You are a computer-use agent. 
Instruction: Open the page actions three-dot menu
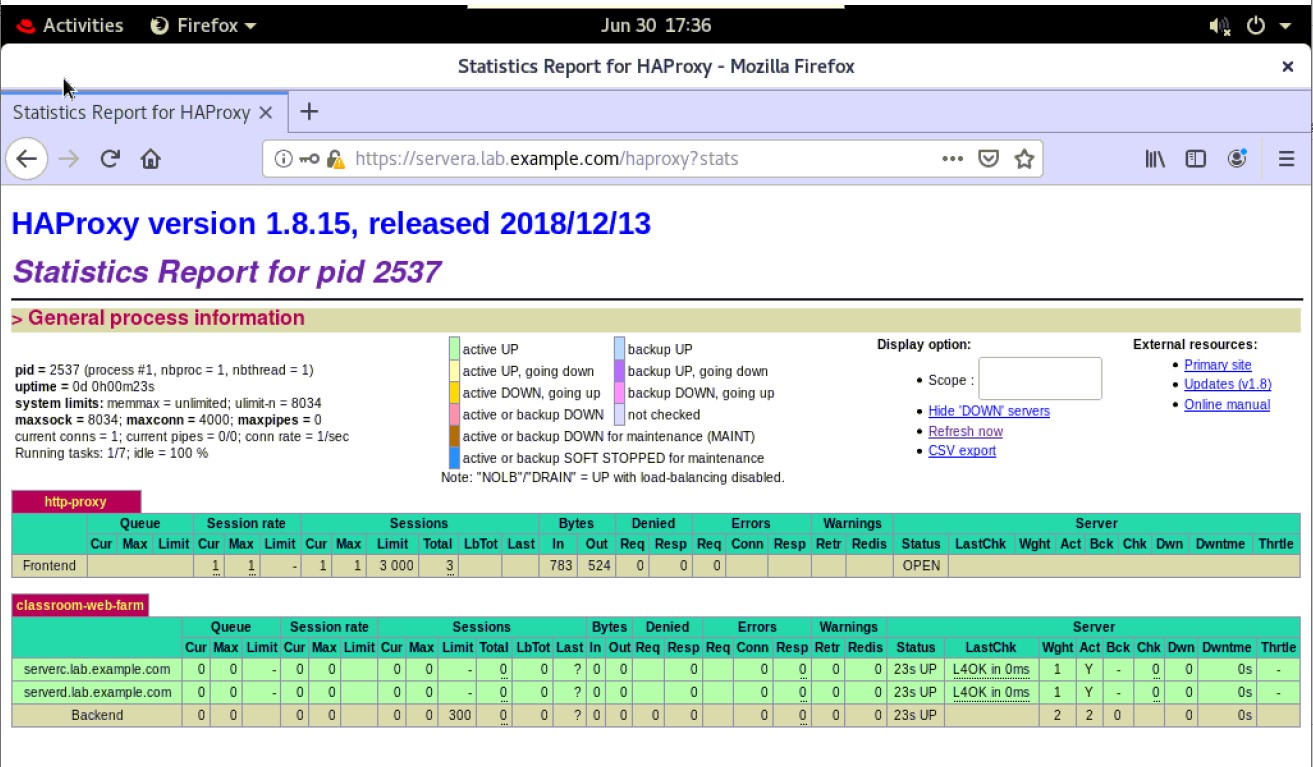coord(953,159)
